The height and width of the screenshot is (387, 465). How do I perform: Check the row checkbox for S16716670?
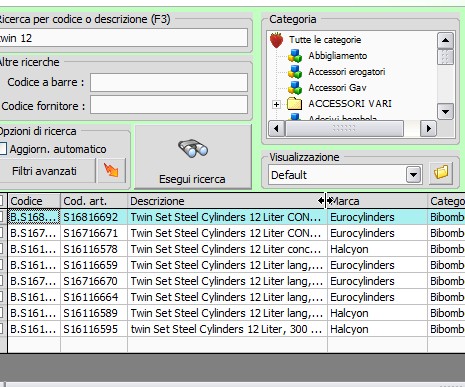click(x=1, y=281)
